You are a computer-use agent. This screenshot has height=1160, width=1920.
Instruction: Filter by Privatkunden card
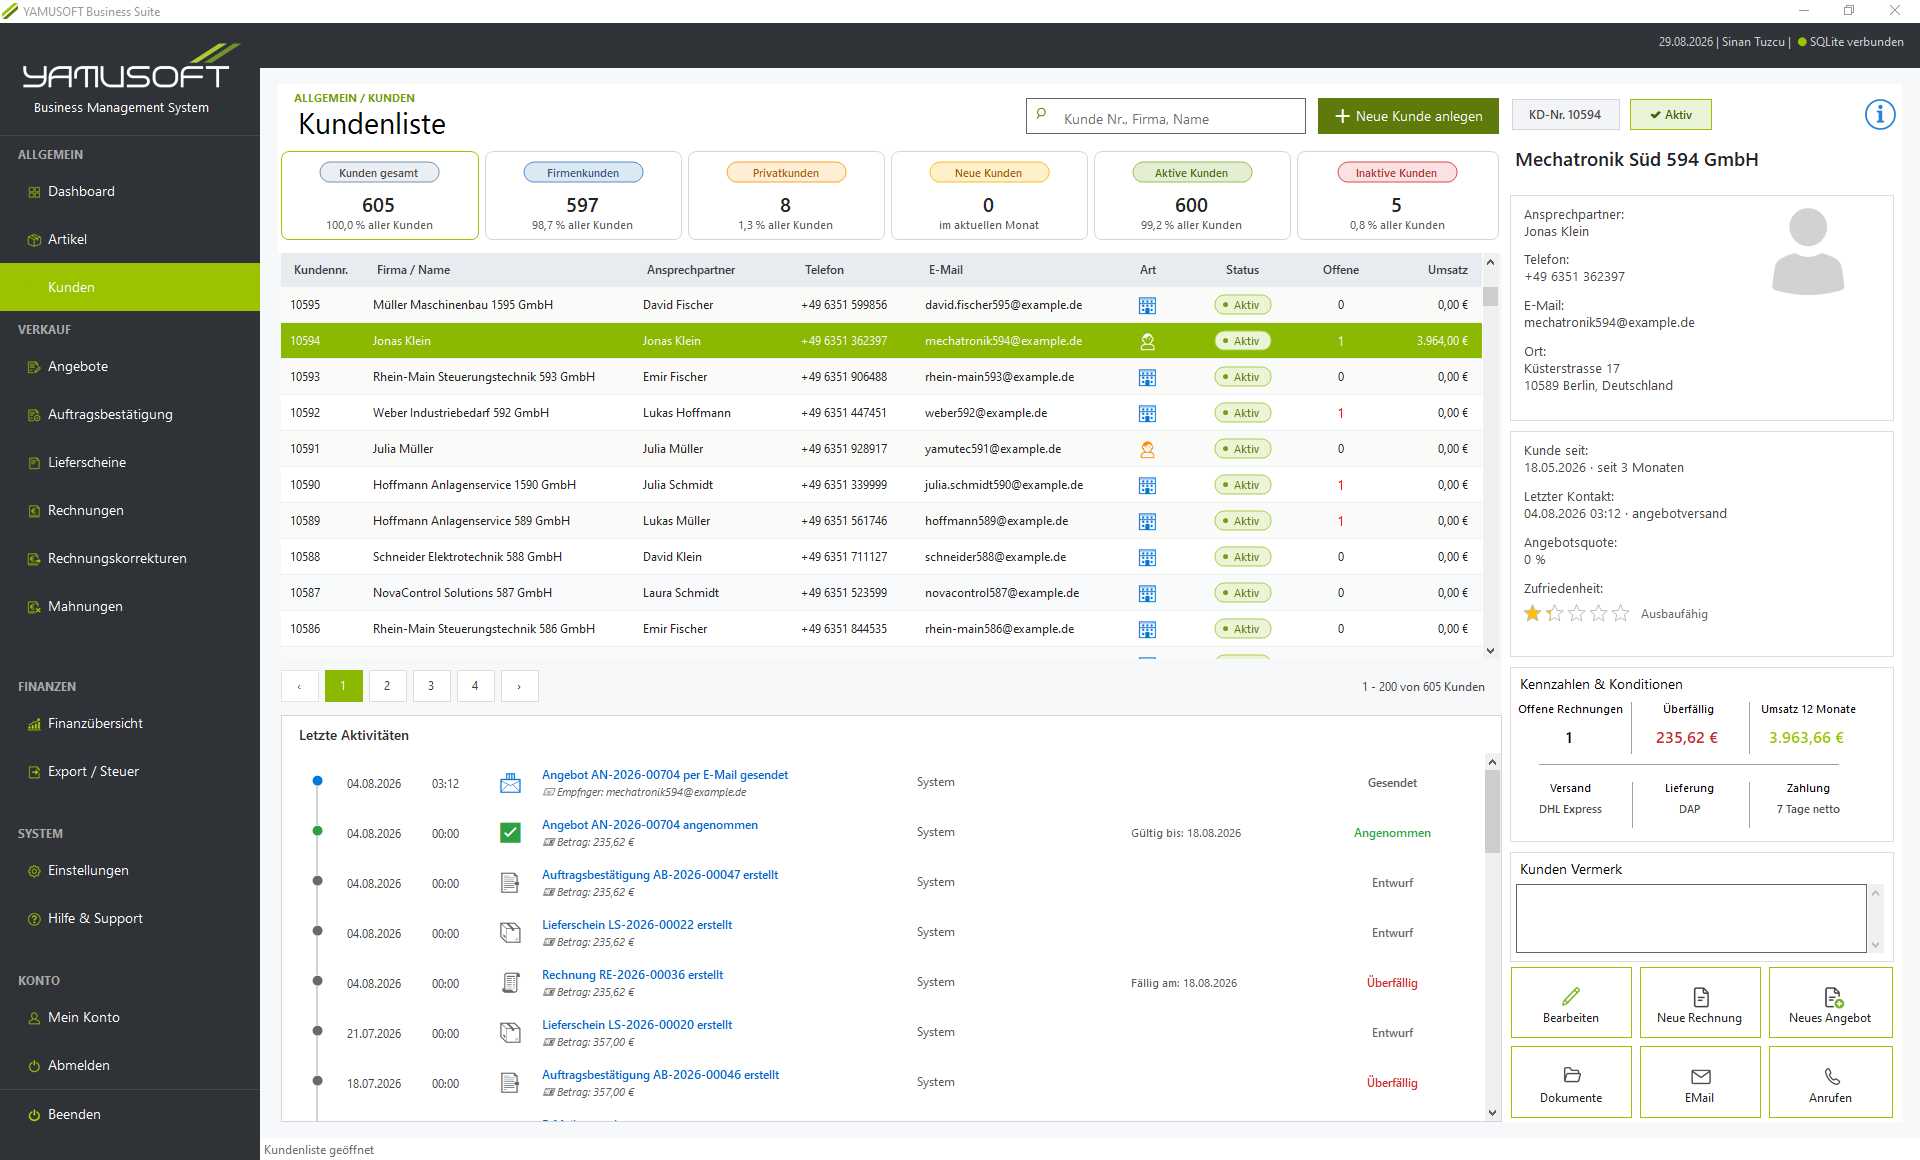click(x=786, y=195)
